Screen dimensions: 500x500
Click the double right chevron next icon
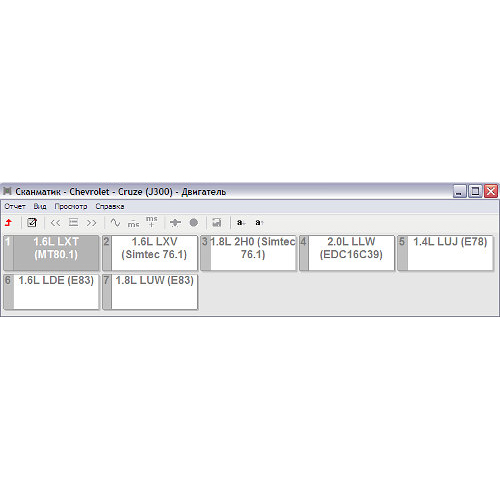(x=91, y=223)
